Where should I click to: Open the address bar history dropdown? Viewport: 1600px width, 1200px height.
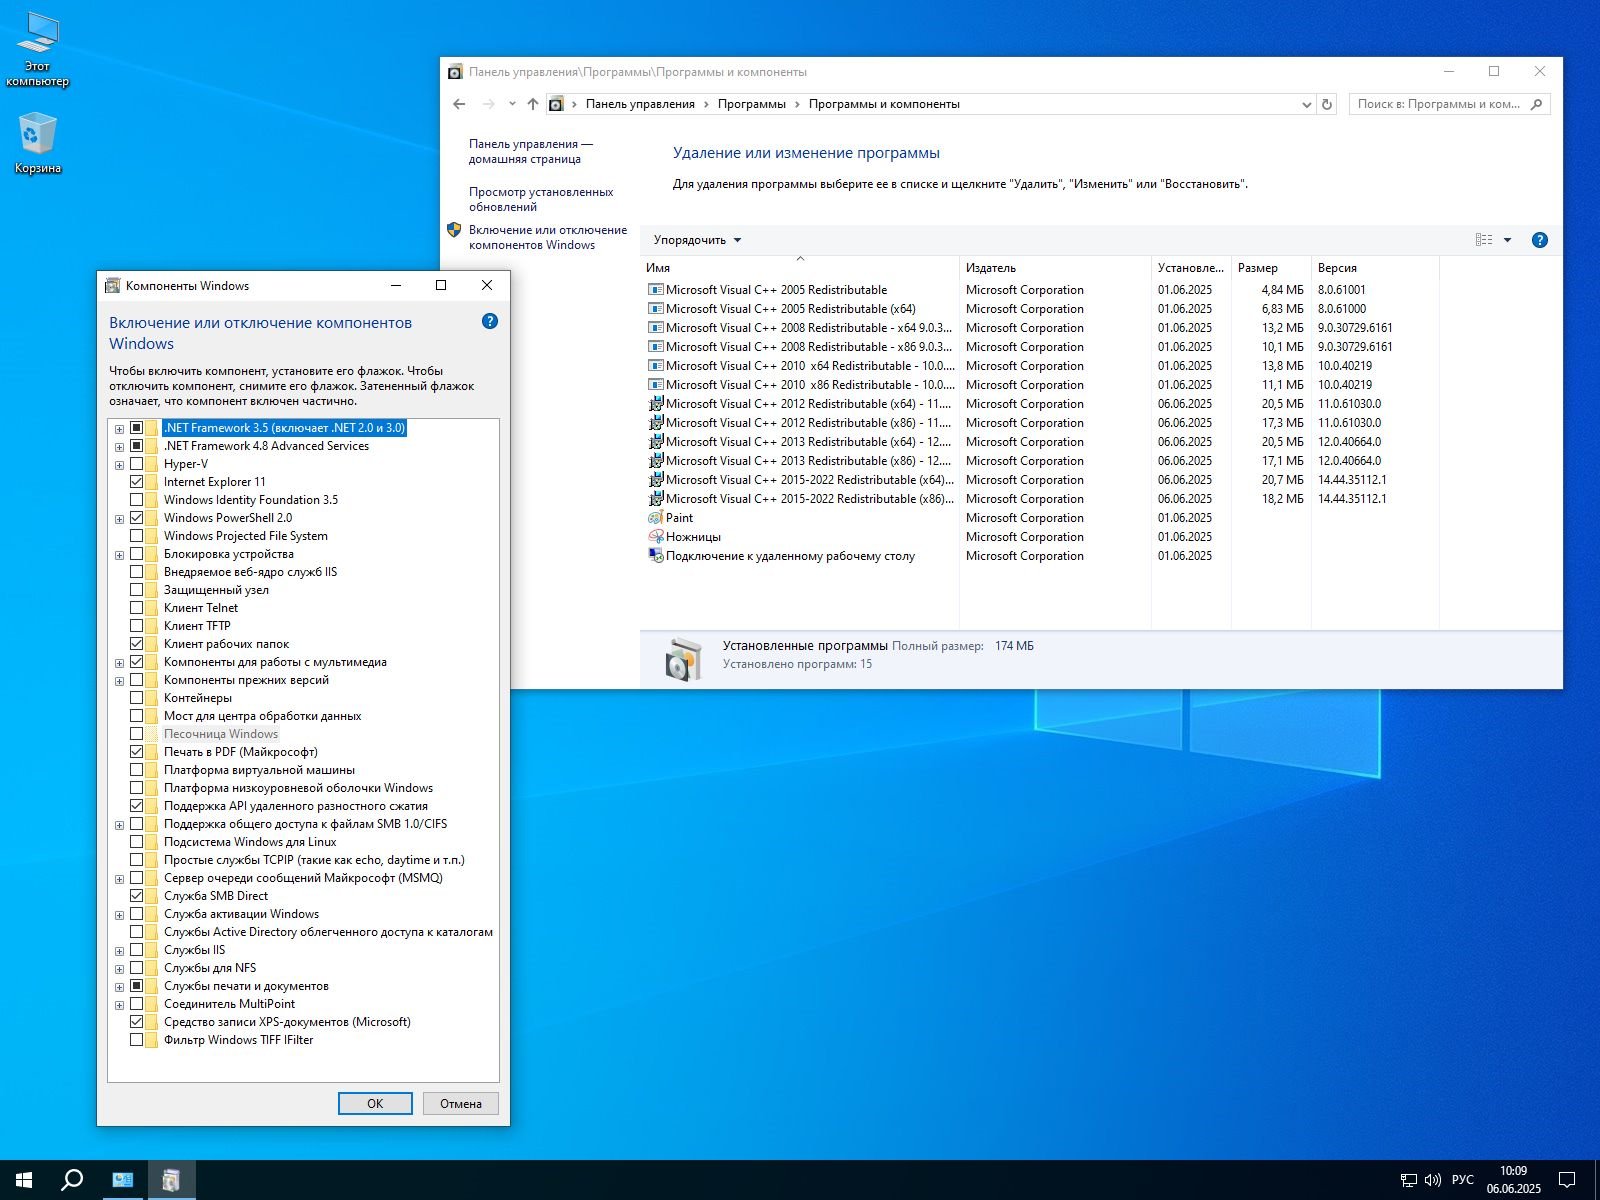[1306, 104]
